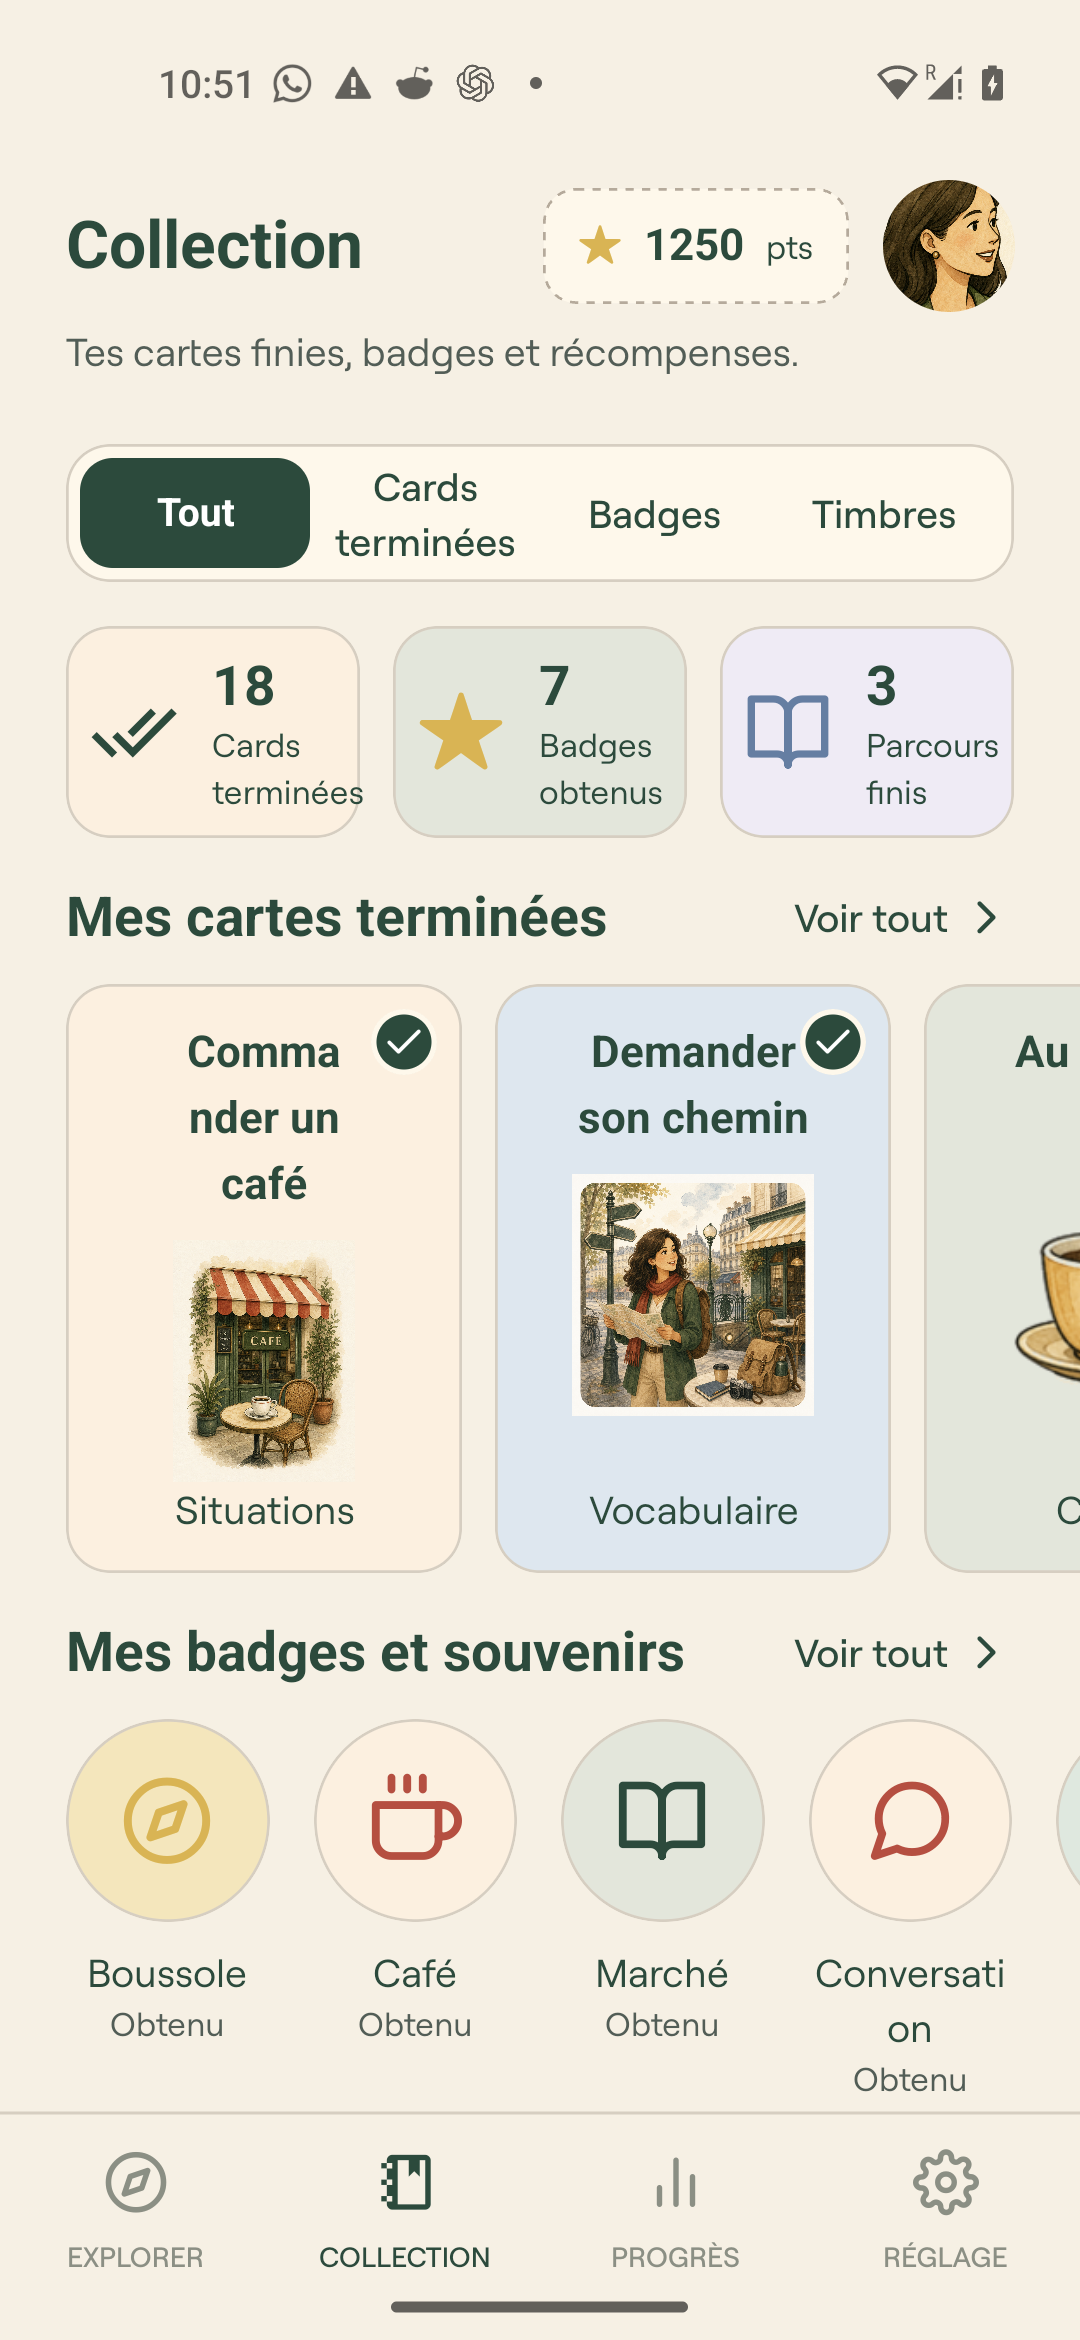Screen dimensions: 1080x2340
Task: Open the Conversation speech bubble badge
Action: pos(910,1820)
